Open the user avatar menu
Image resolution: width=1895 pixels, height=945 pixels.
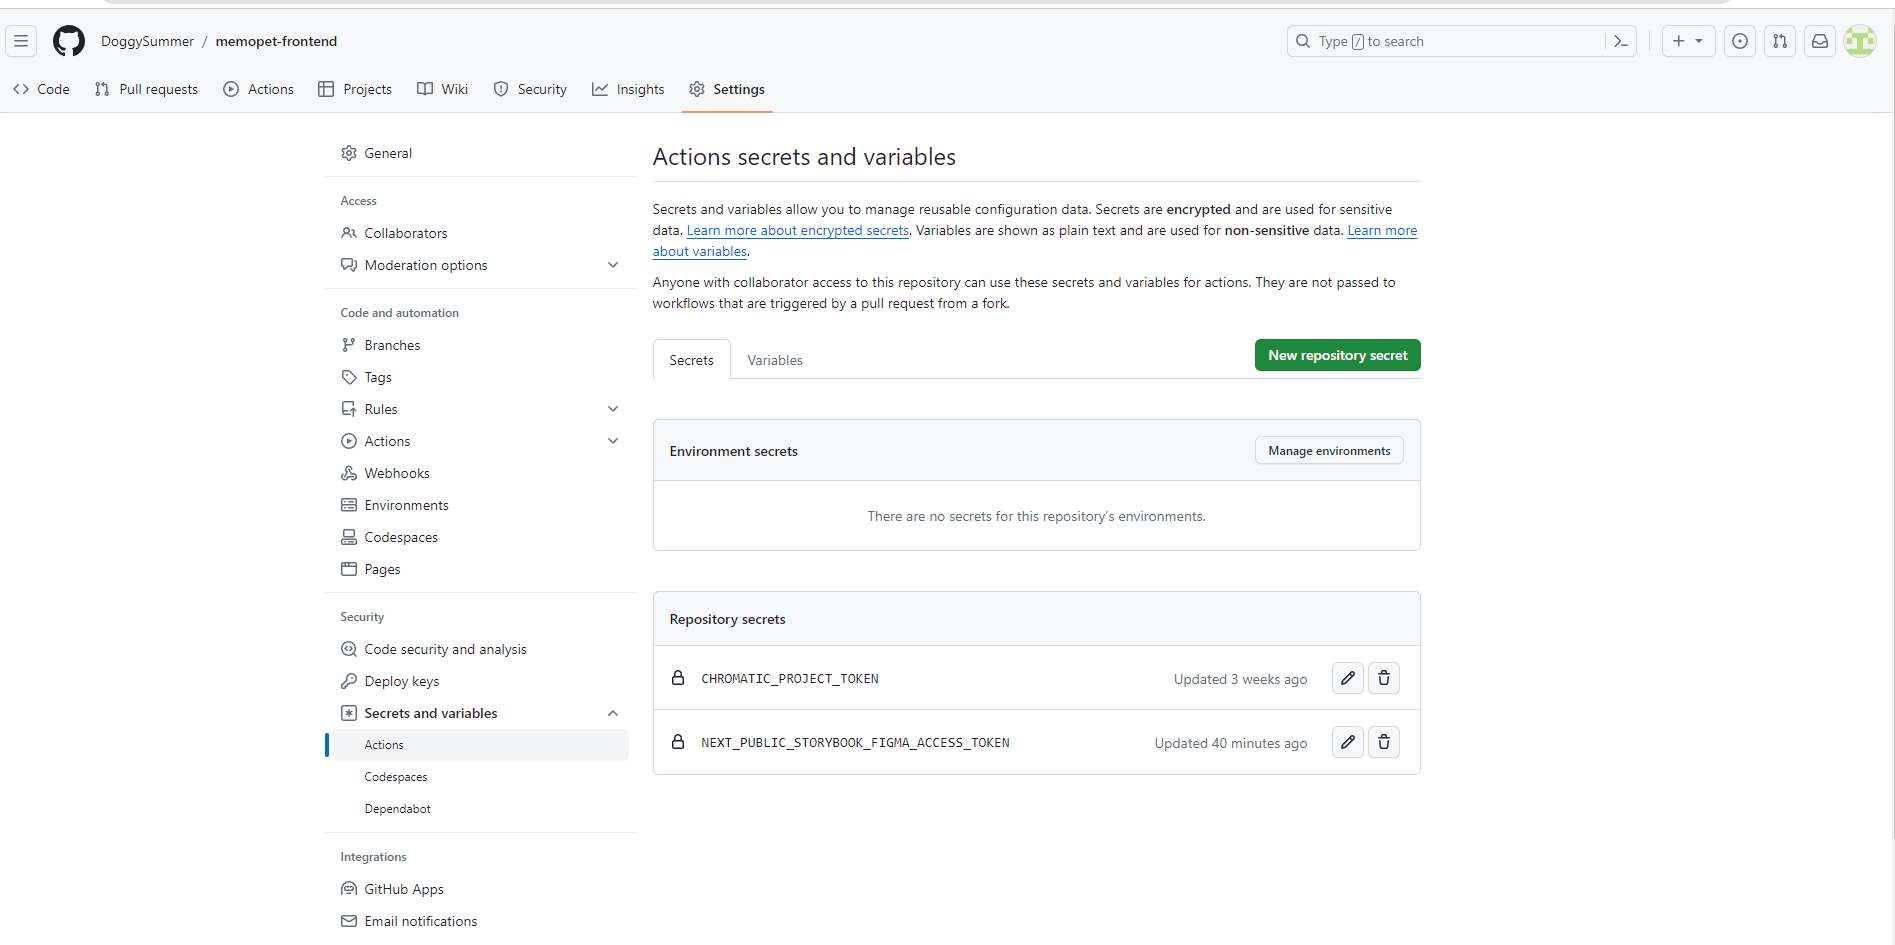click(1860, 41)
